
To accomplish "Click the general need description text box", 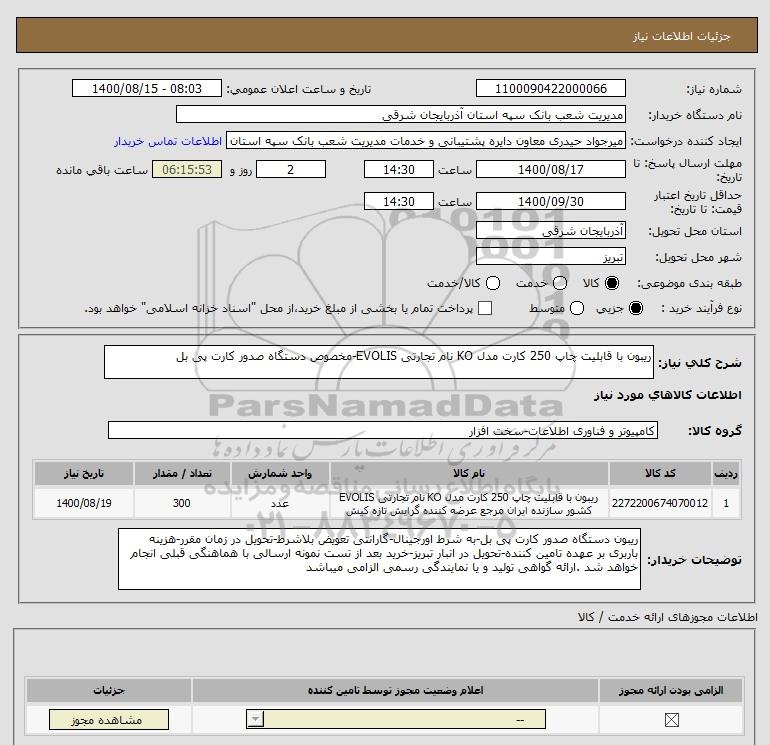I will (x=379, y=362).
